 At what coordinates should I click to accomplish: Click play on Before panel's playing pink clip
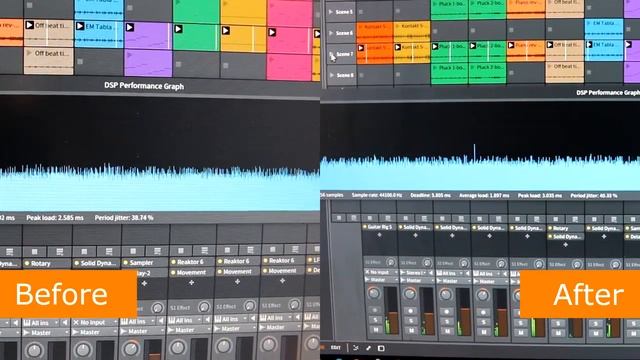point(272,32)
